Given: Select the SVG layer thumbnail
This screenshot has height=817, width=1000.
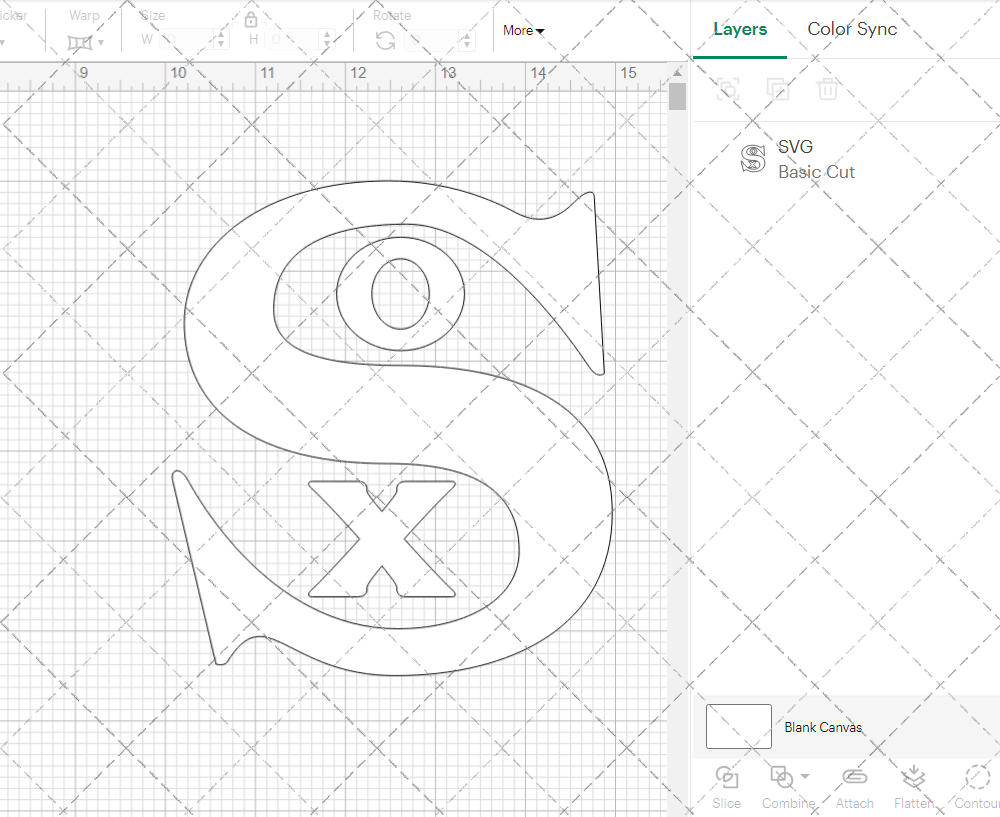Looking at the screenshot, I should point(753,159).
